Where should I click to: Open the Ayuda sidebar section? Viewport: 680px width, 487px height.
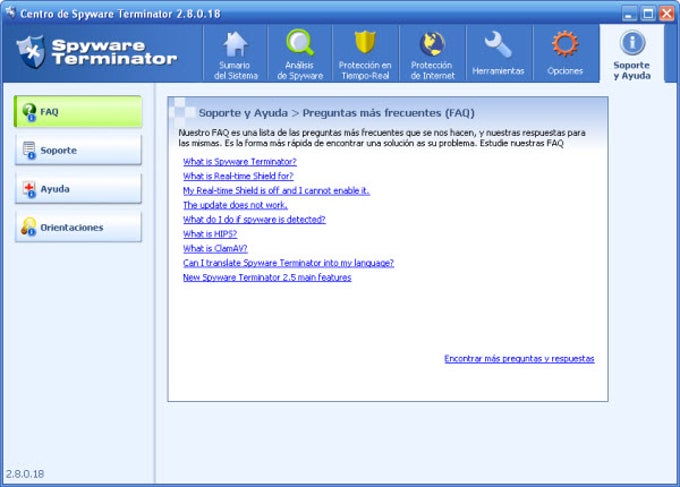78,189
